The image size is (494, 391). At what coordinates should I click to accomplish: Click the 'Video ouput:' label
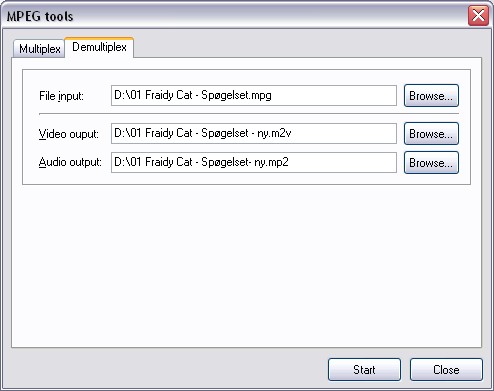click(x=69, y=134)
